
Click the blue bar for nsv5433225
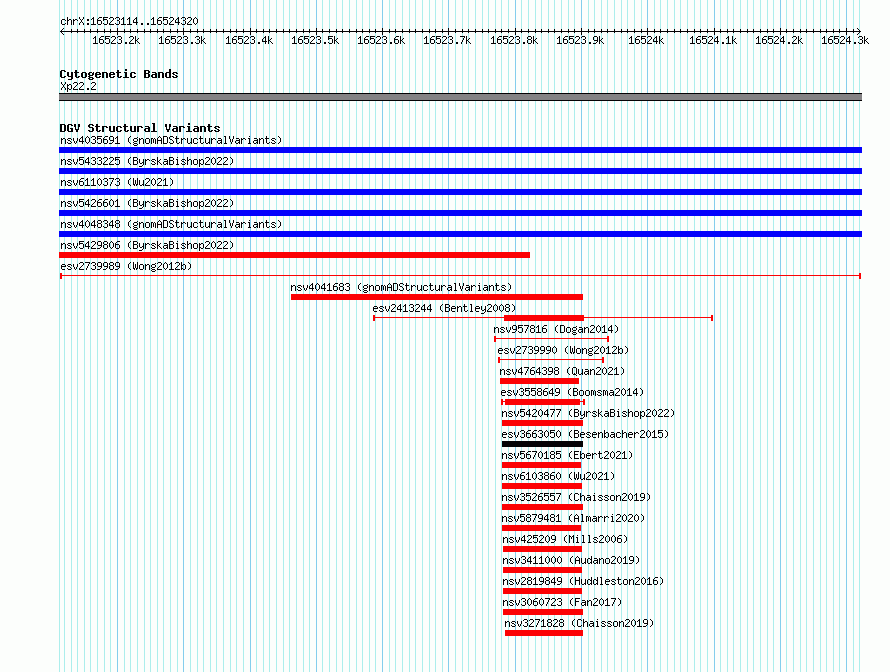click(460, 171)
